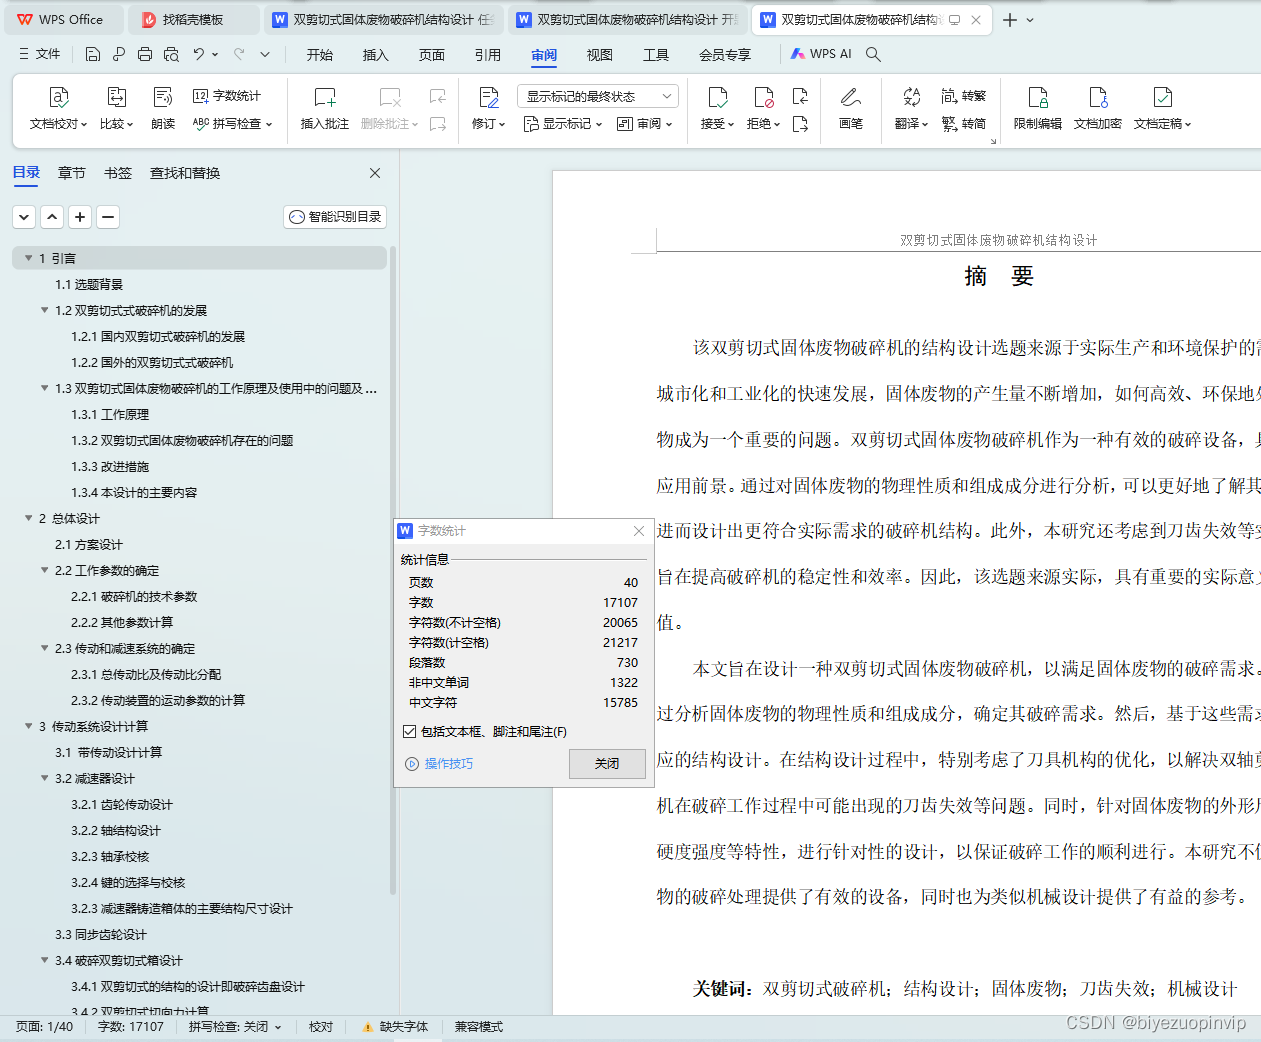Collapse the 2 总体设计 outline node

(28, 518)
